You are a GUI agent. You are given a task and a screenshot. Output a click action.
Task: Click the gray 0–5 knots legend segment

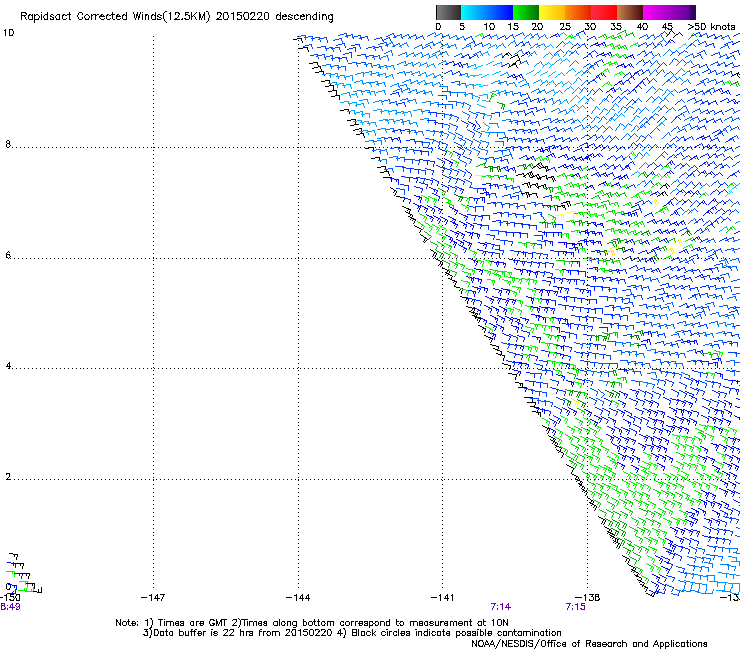448,12
